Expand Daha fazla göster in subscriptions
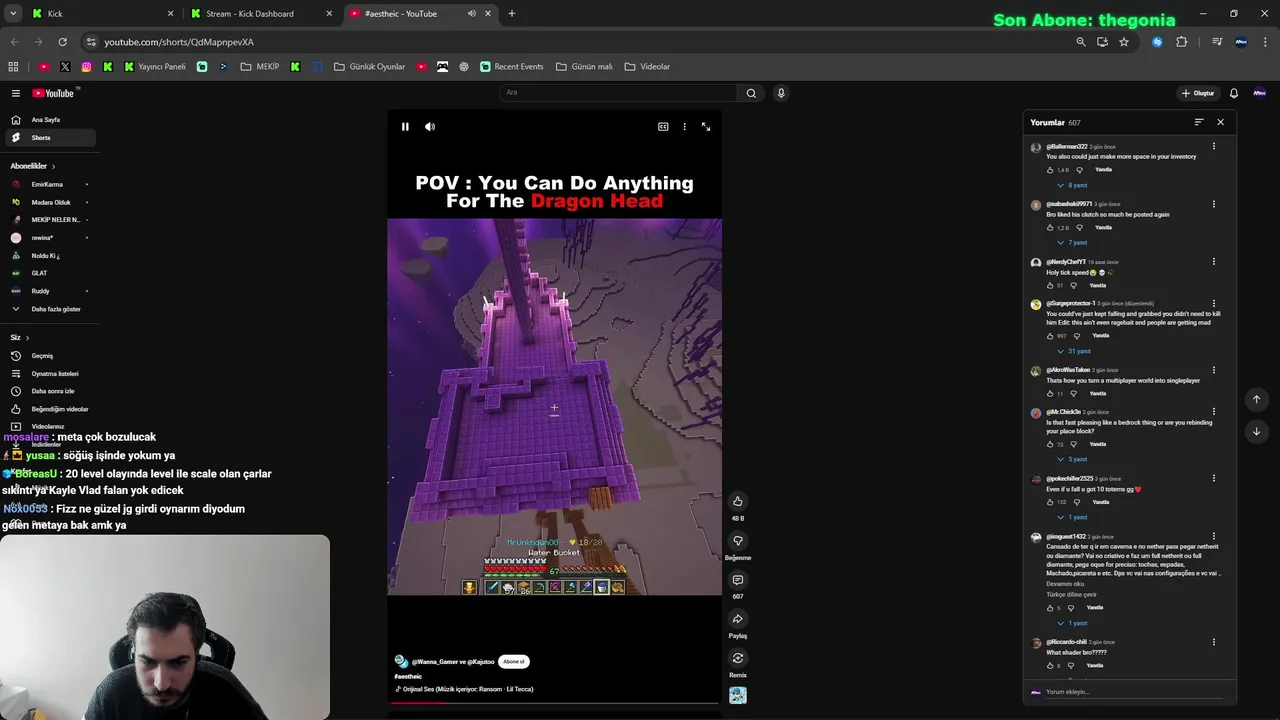 [48, 309]
